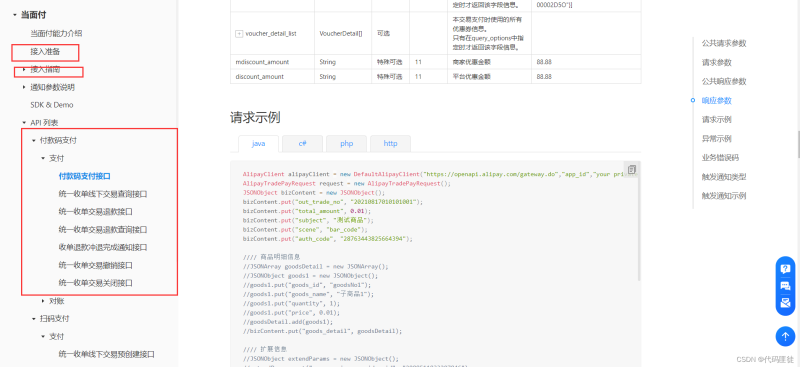Switch to the http code tab
The image size is (800, 367).
point(390,143)
